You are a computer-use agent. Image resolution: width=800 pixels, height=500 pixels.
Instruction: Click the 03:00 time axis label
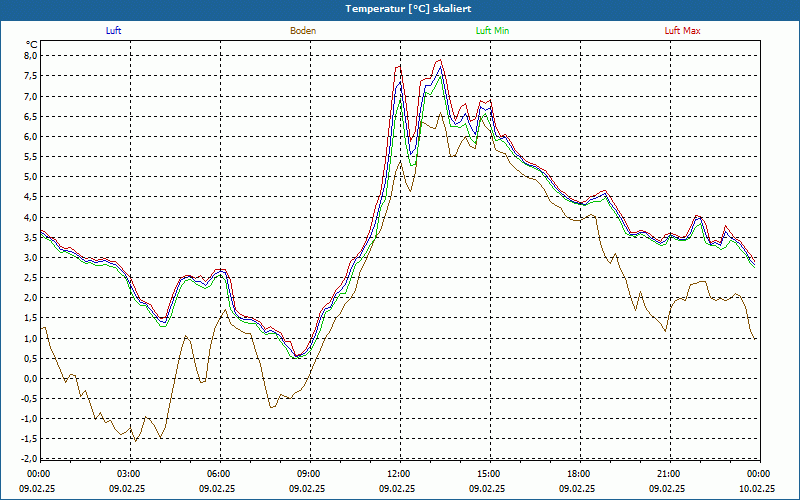point(127,474)
